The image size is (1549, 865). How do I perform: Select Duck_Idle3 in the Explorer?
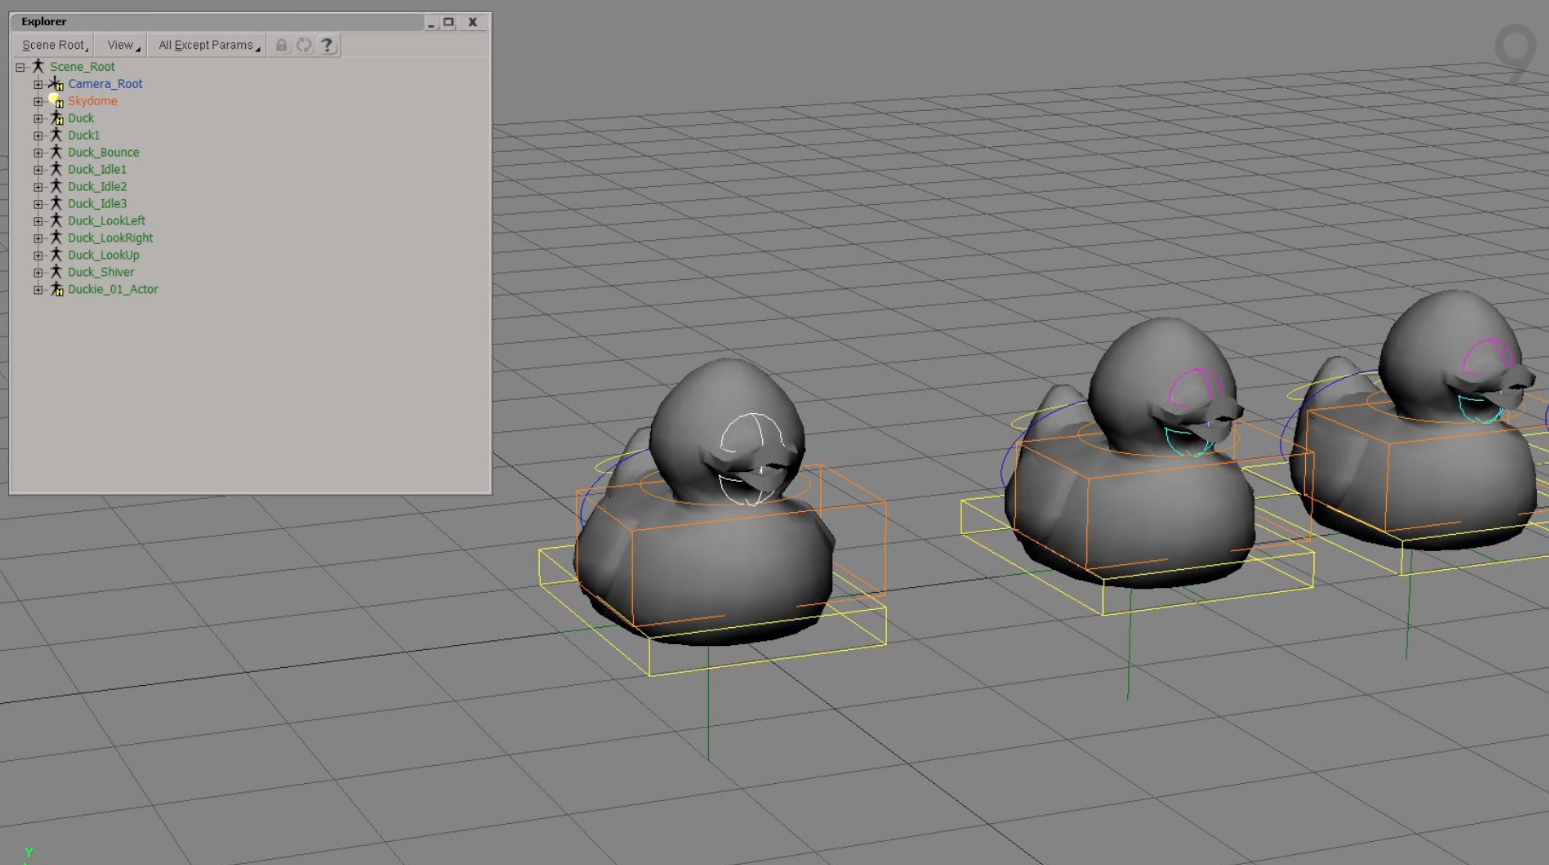97,203
